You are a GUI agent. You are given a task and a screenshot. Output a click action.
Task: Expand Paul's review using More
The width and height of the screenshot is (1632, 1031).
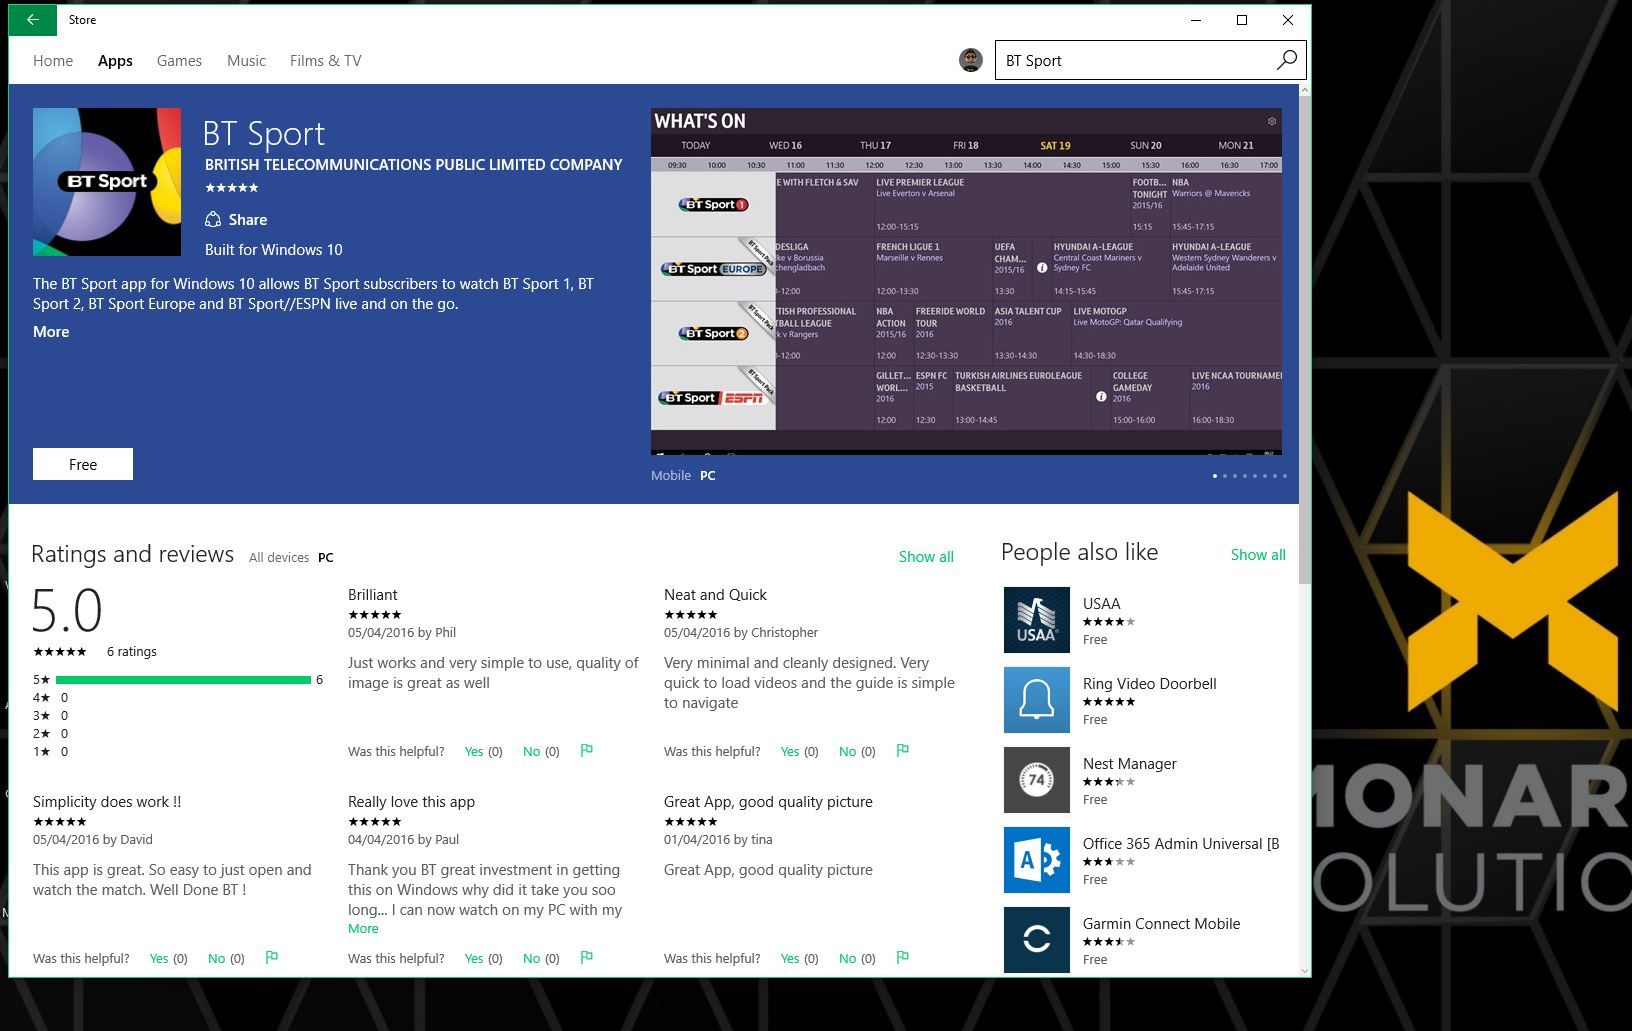[x=362, y=928]
